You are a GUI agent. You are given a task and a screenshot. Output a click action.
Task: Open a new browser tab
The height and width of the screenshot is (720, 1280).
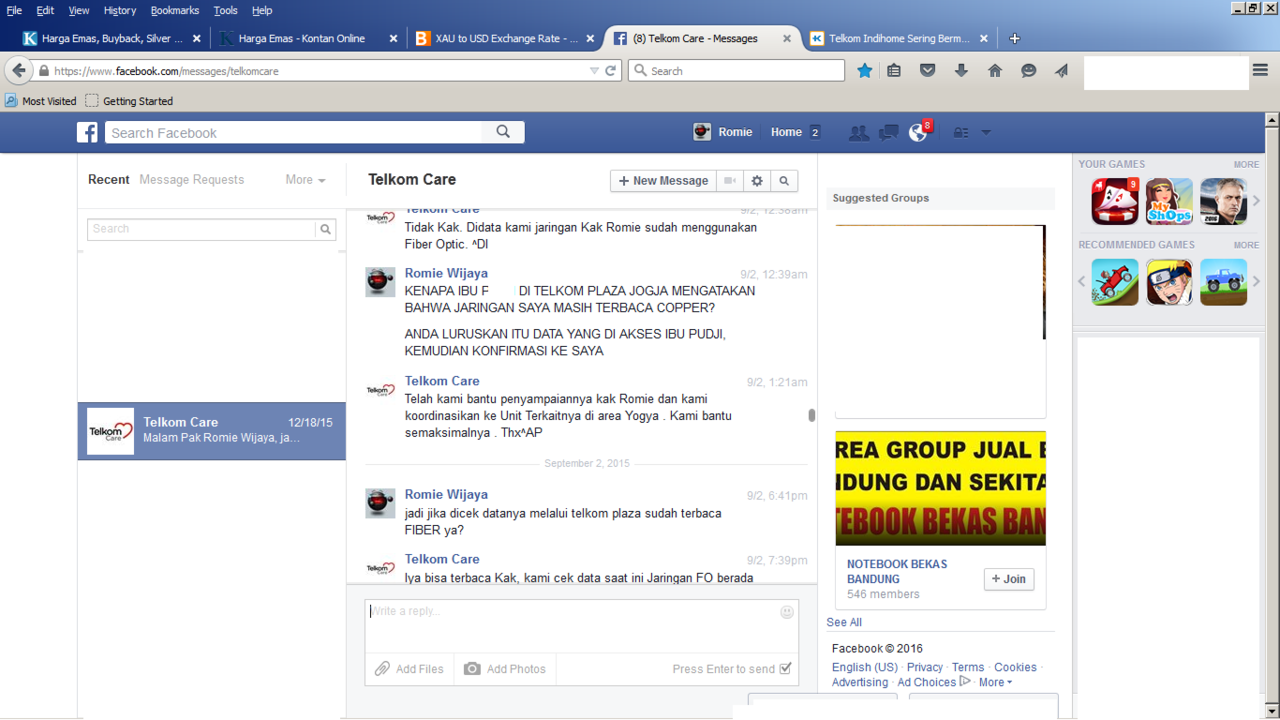pyautogui.click(x=1014, y=38)
